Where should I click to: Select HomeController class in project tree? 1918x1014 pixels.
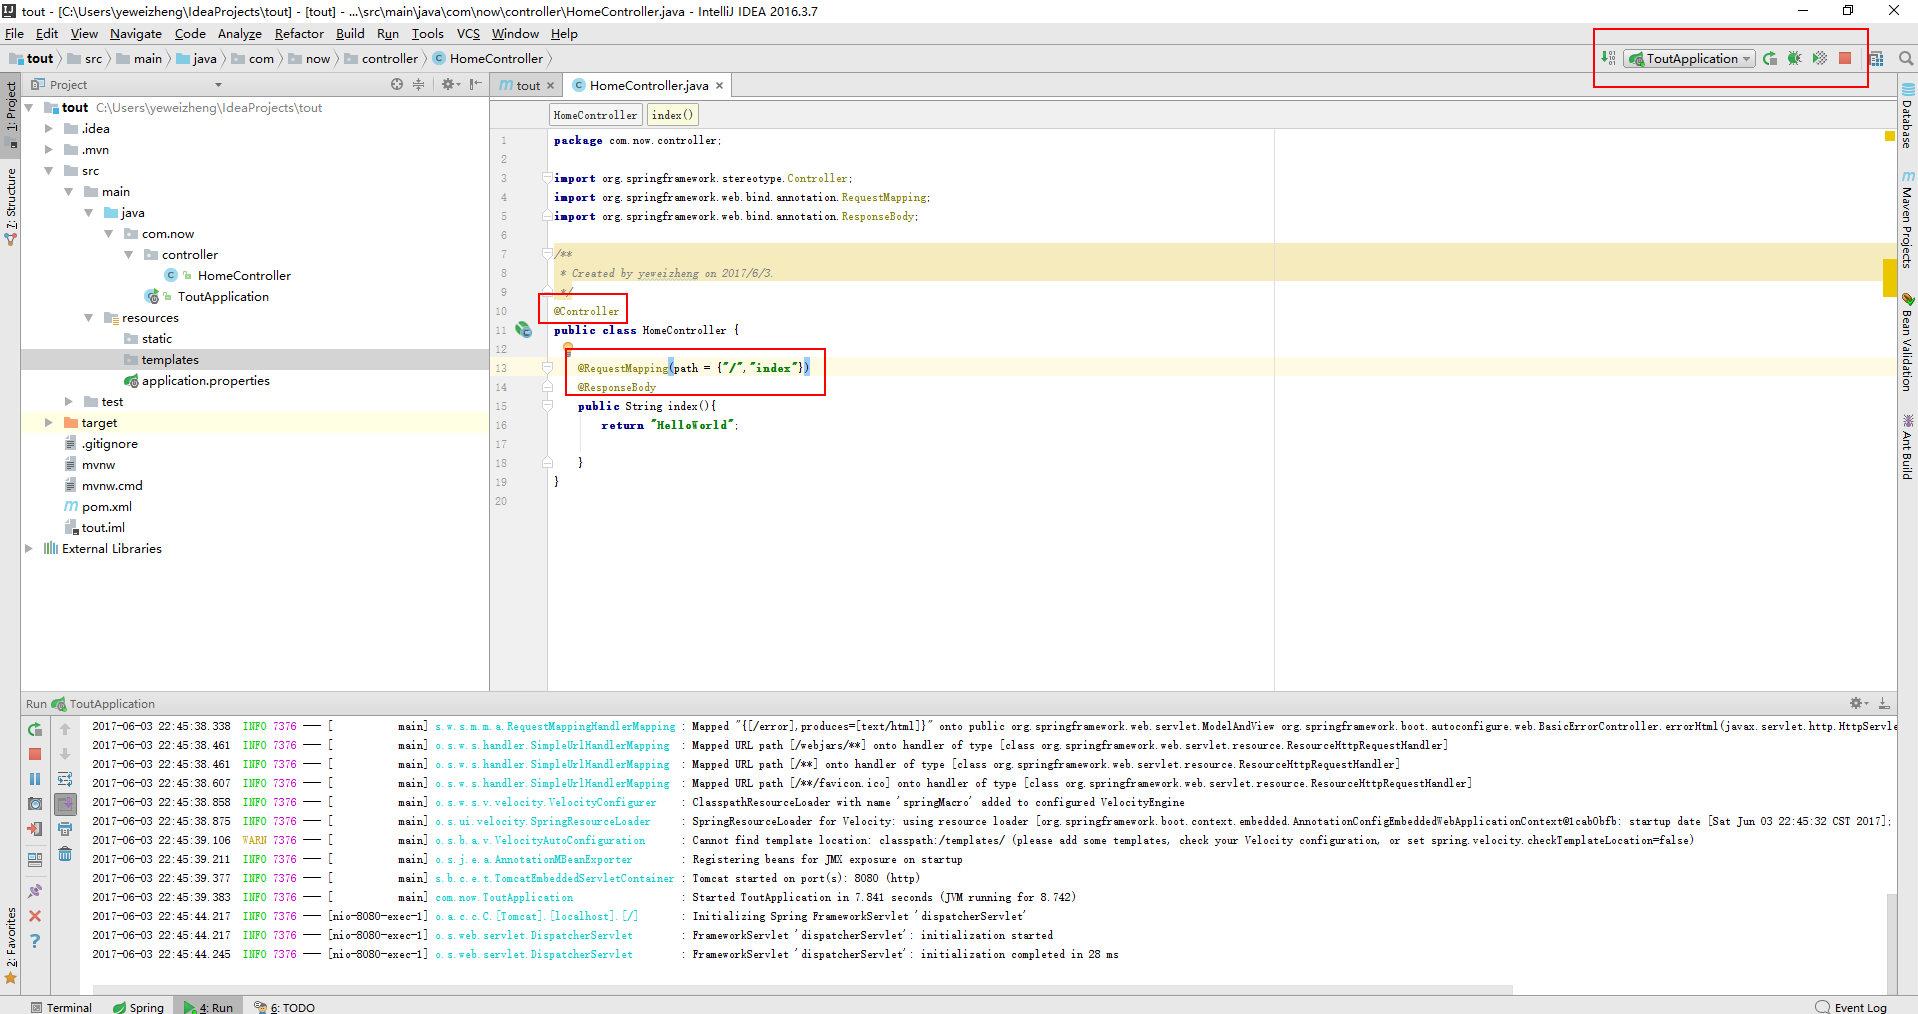(x=243, y=275)
